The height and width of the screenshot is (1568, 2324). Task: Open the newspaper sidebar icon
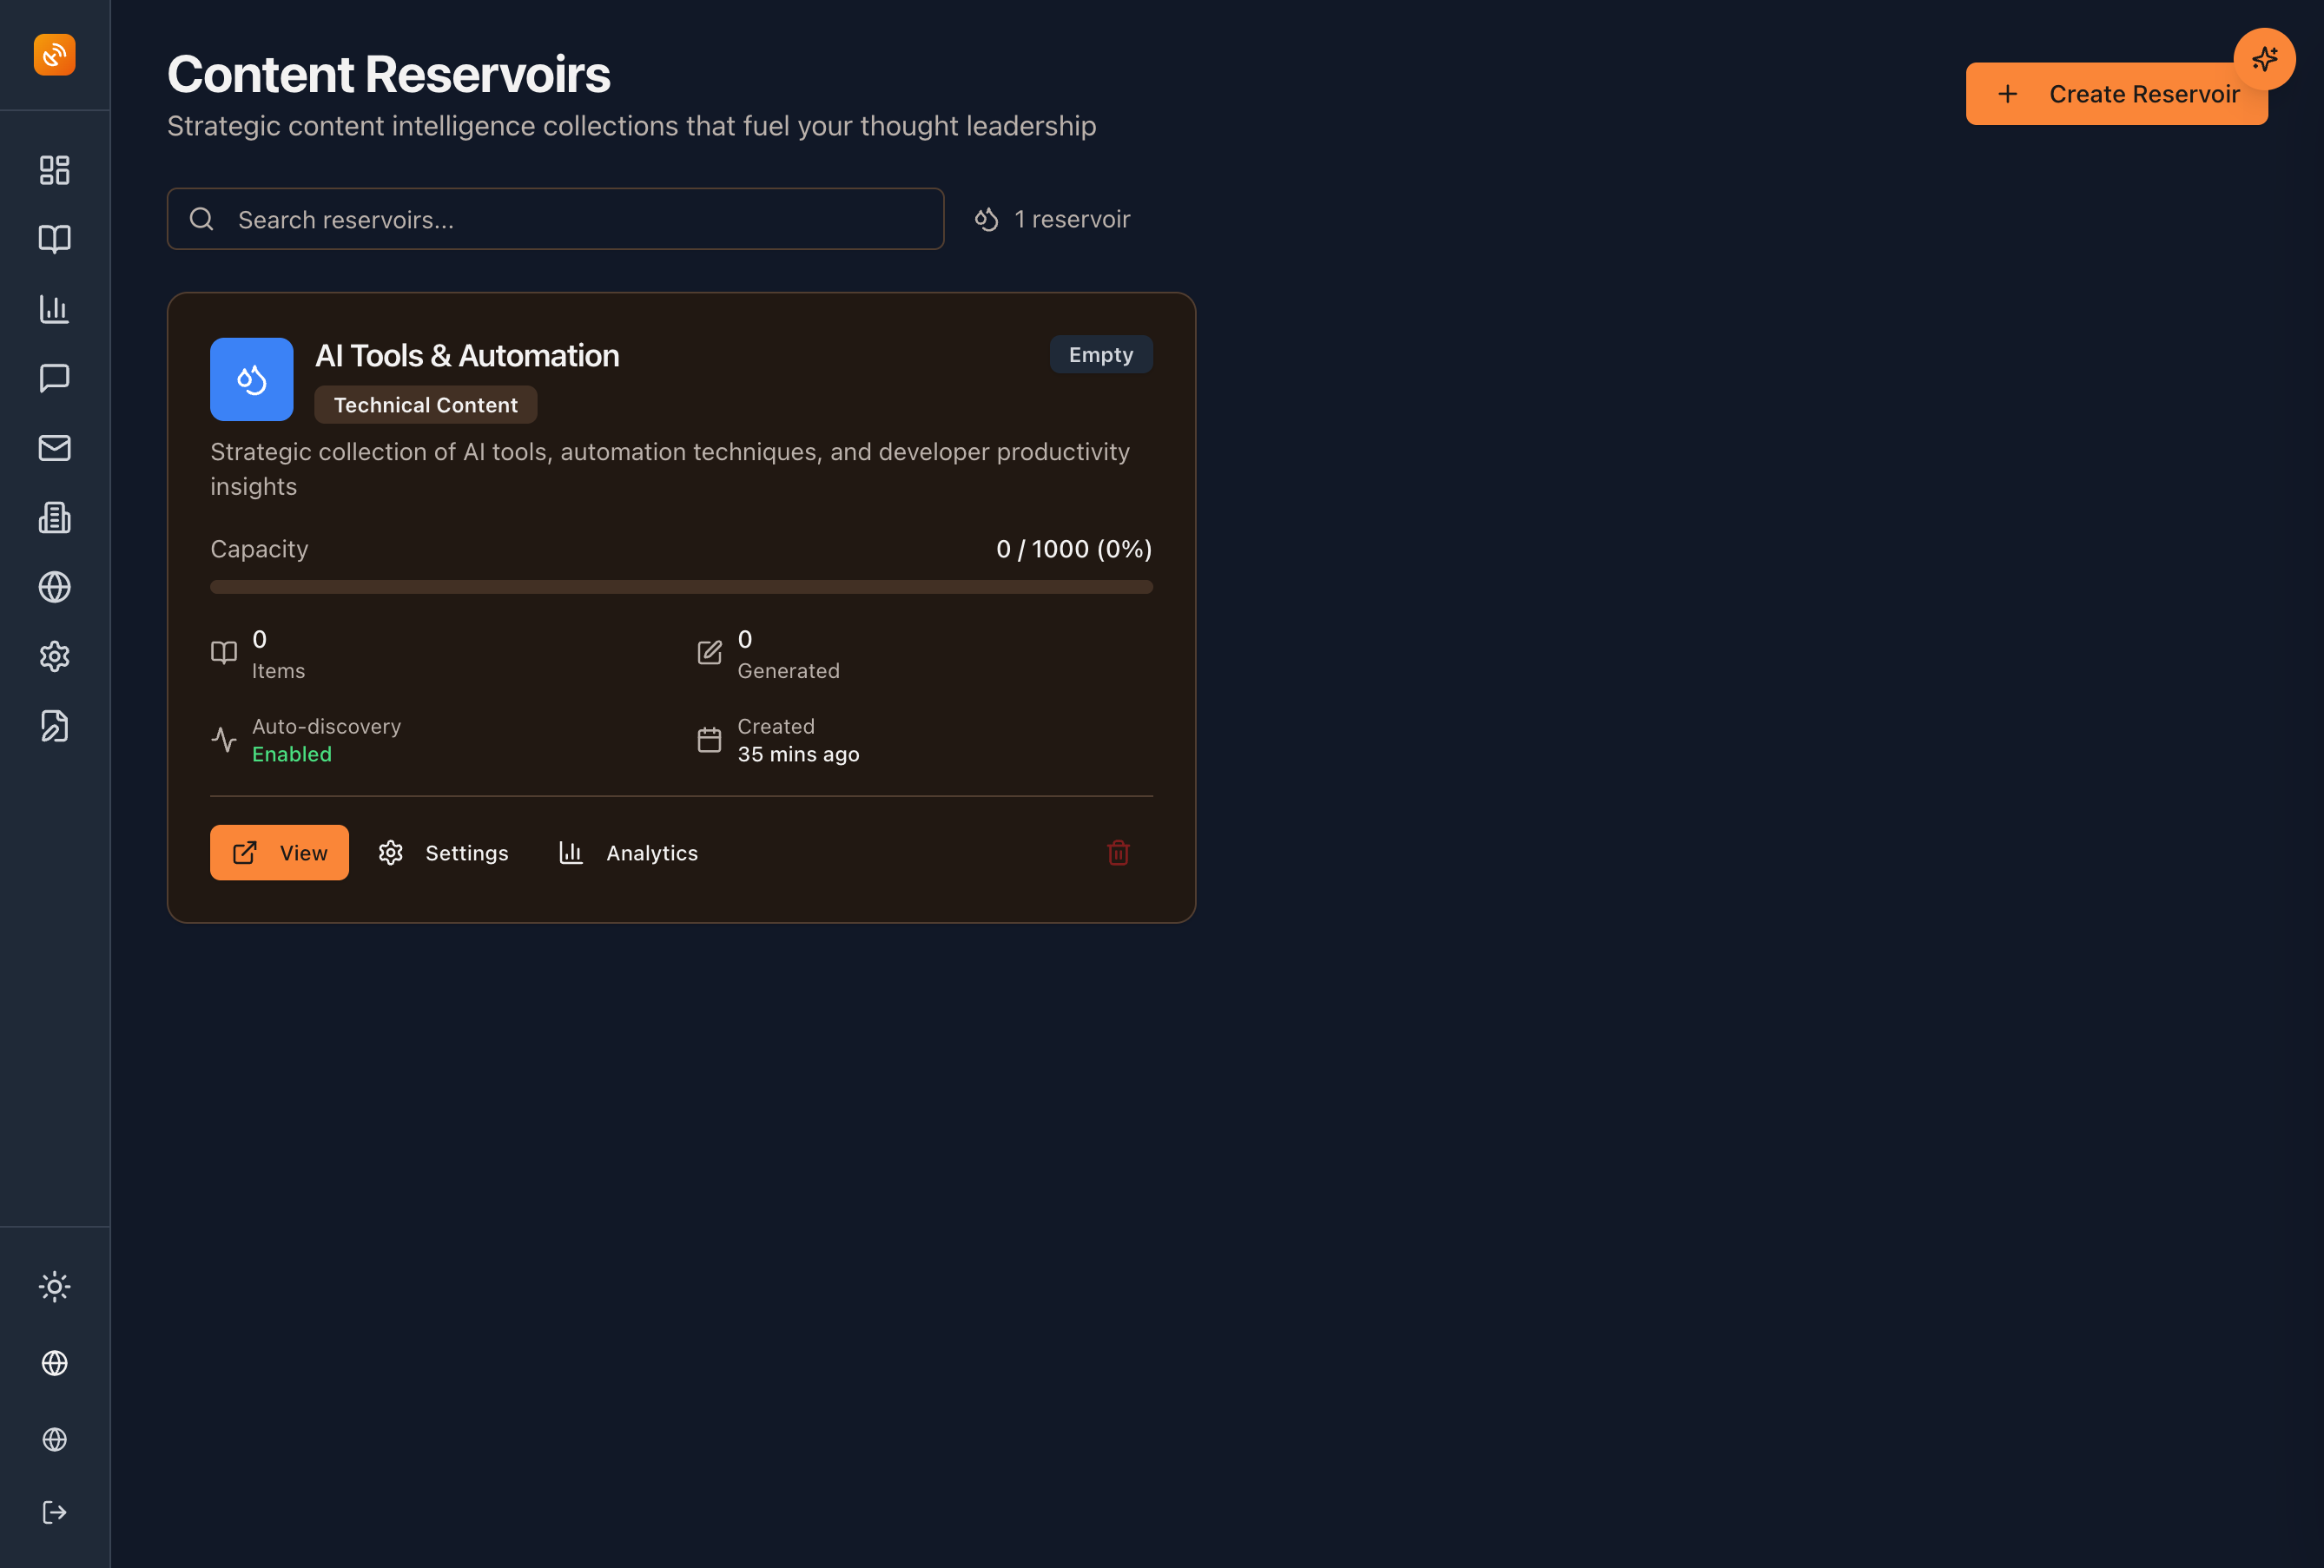click(x=54, y=517)
